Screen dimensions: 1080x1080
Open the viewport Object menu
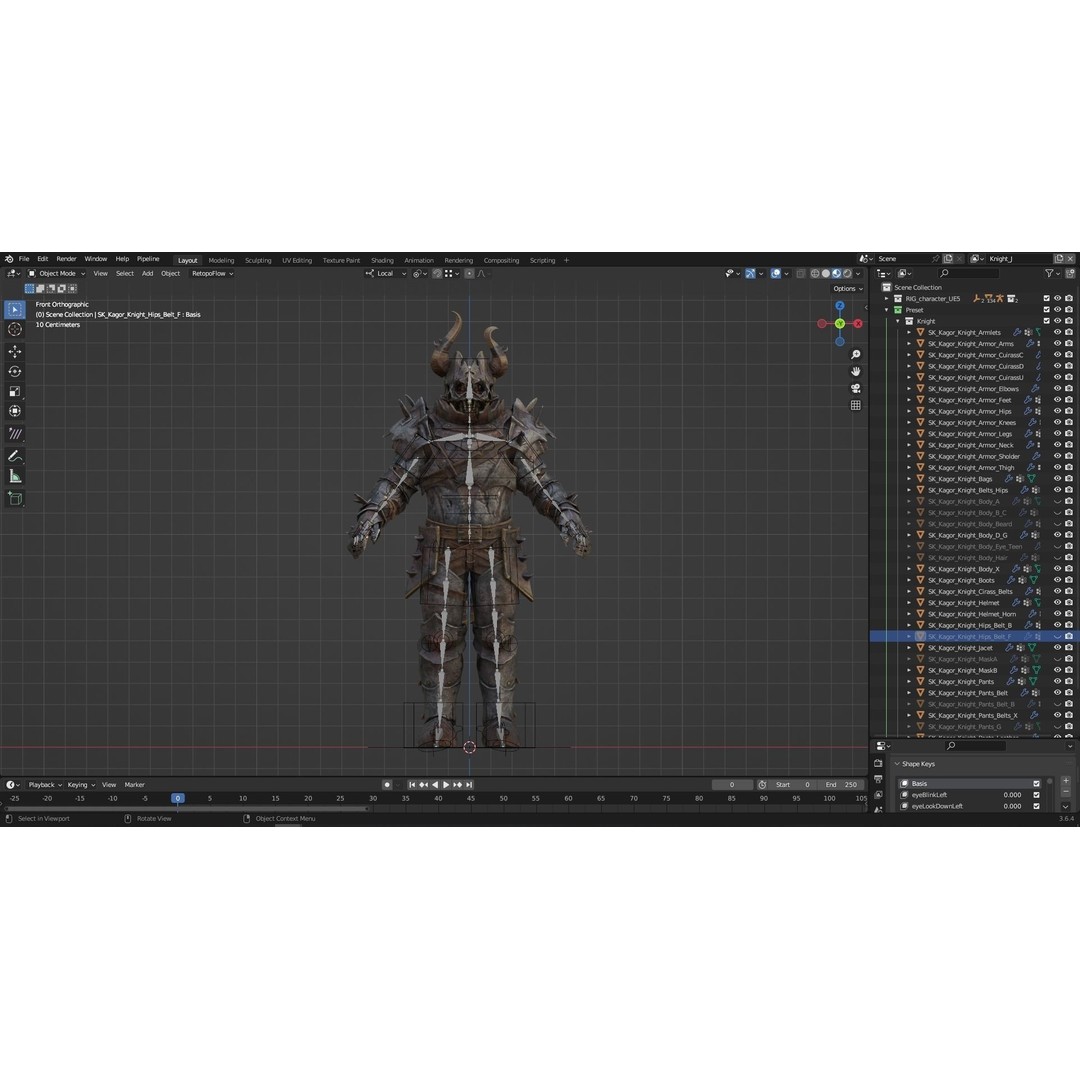click(x=170, y=273)
